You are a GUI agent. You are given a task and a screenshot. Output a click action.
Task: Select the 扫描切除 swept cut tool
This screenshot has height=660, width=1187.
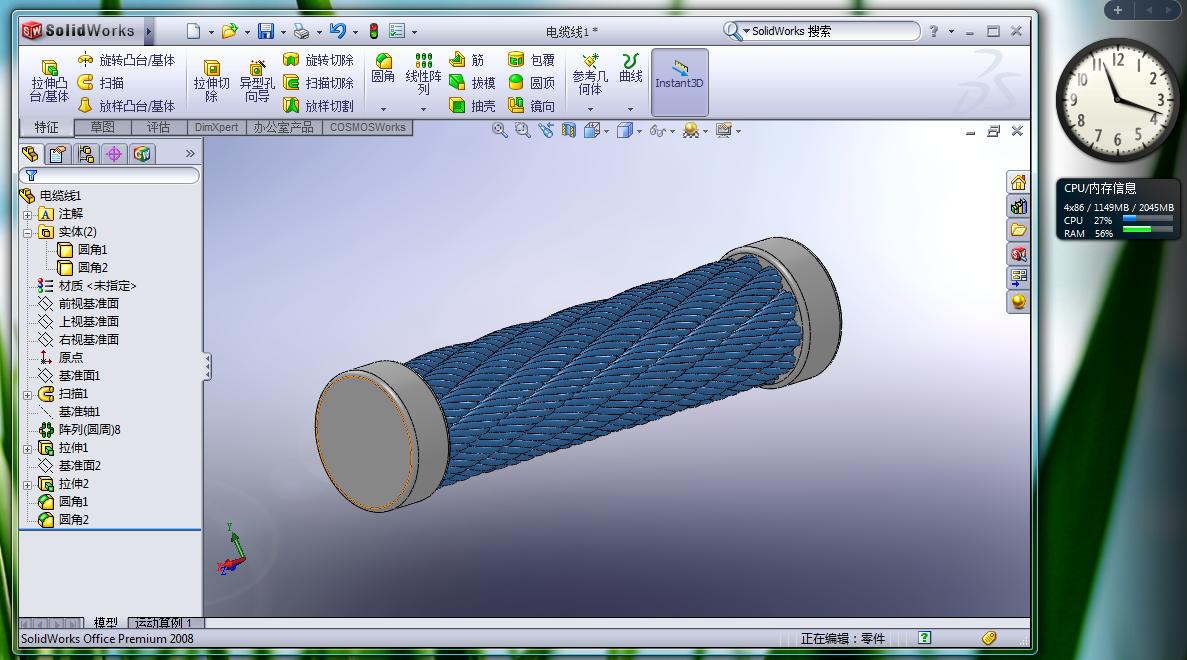(x=318, y=82)
